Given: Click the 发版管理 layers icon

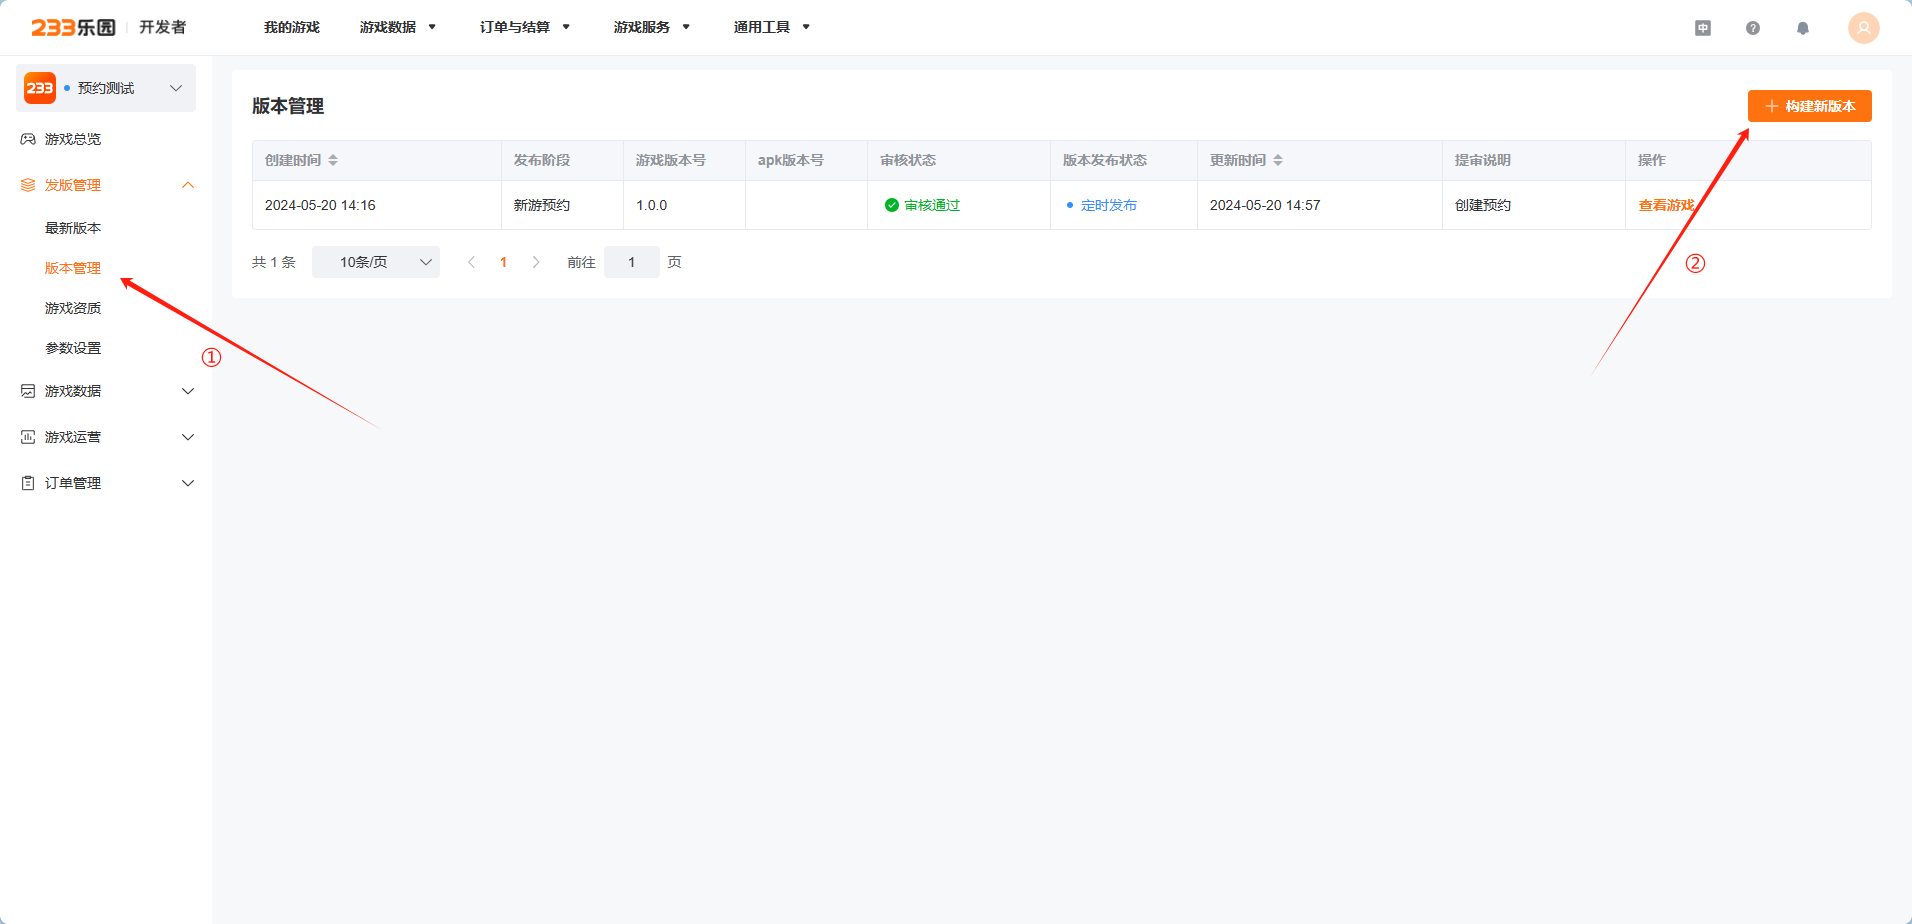Looking at the screenshot, I should 28,185.
